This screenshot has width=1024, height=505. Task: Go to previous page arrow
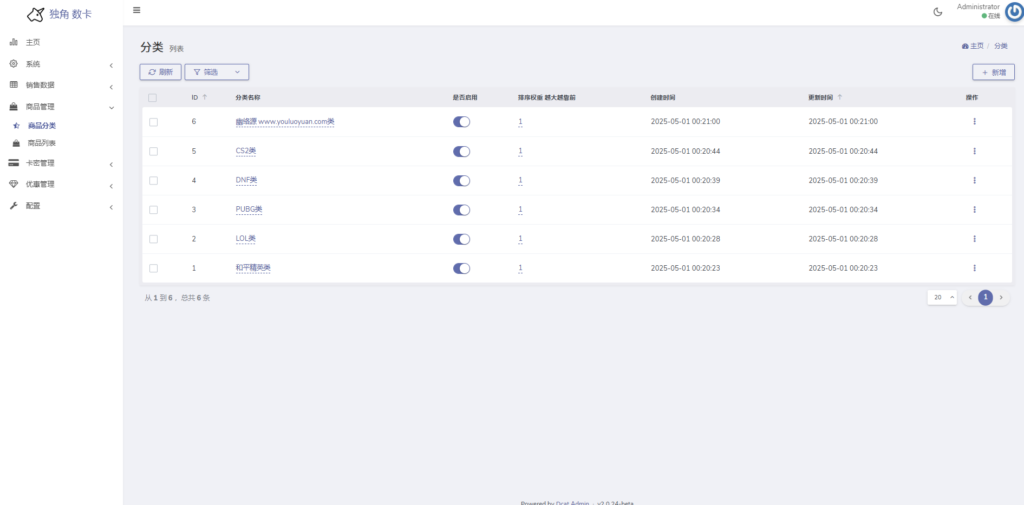click(970, 298)
